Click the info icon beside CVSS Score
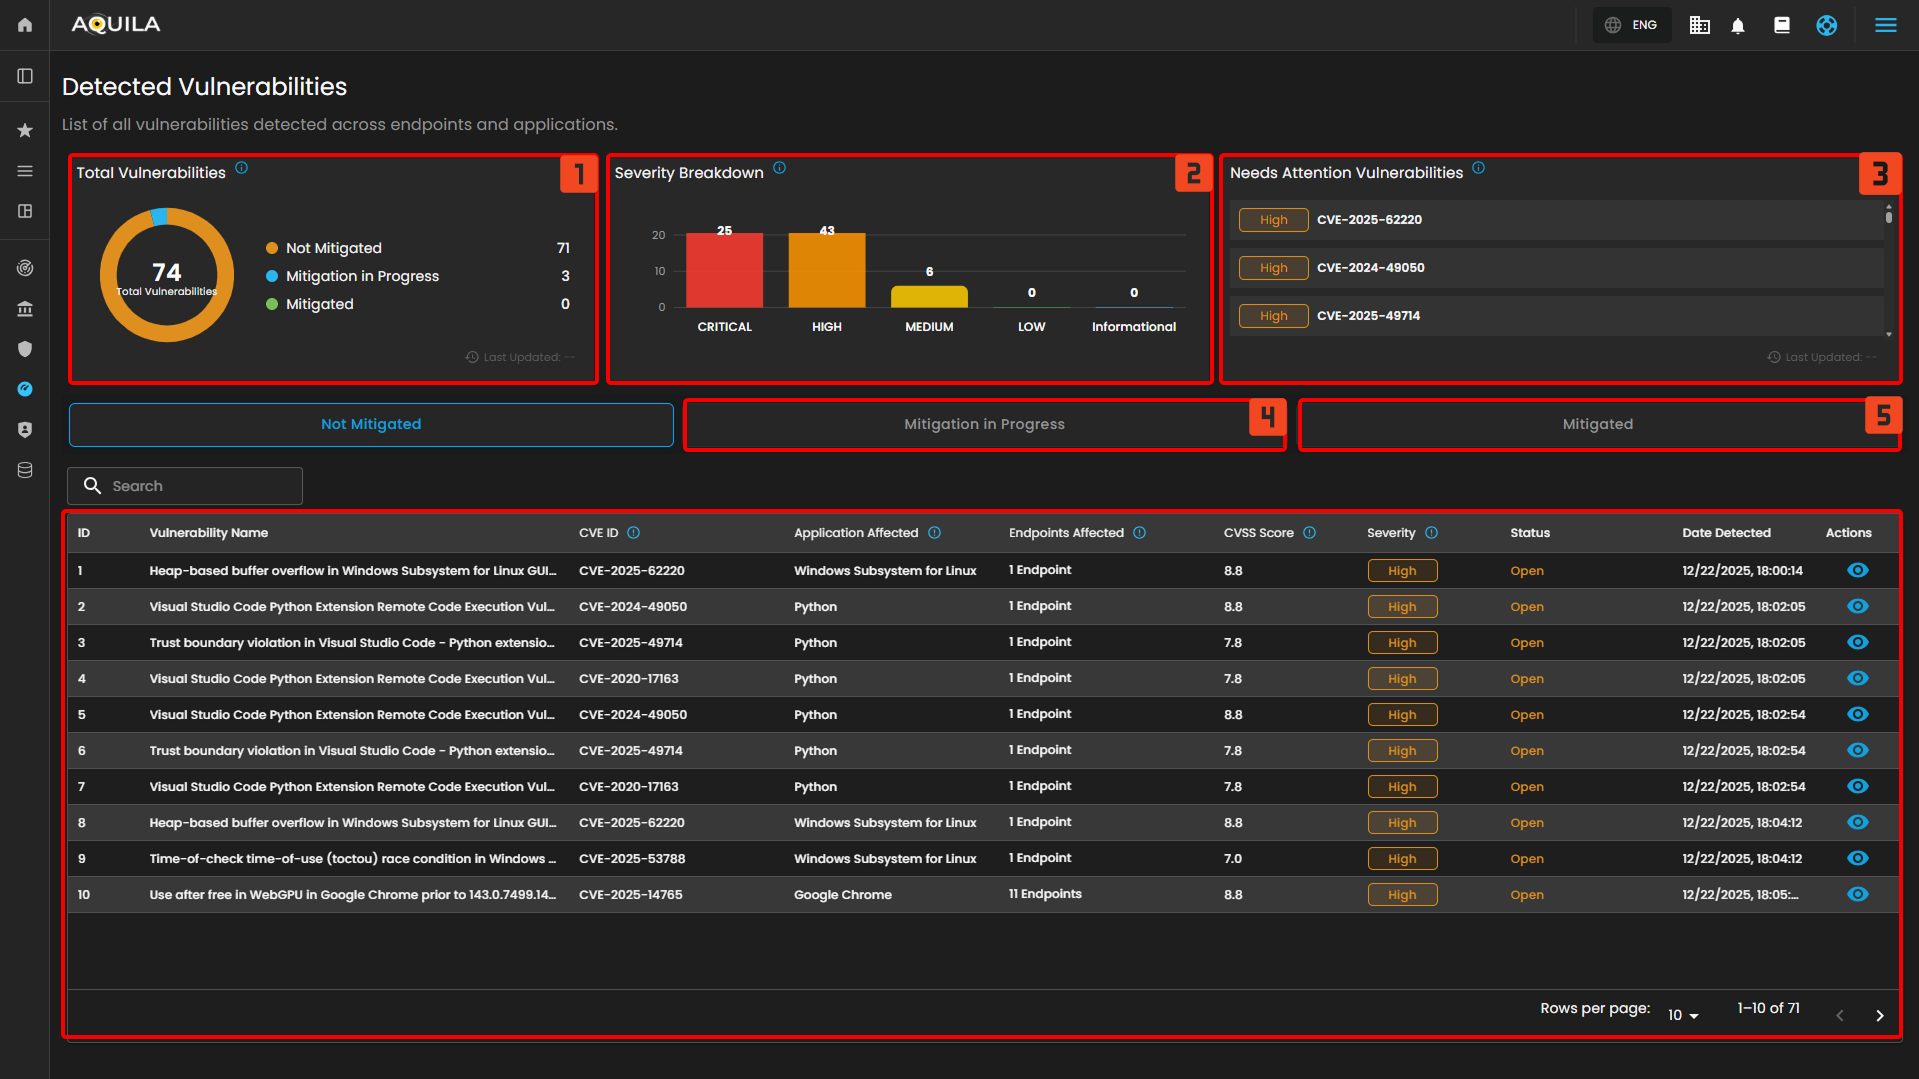 pyautogui.click(x=1309, y=533)
